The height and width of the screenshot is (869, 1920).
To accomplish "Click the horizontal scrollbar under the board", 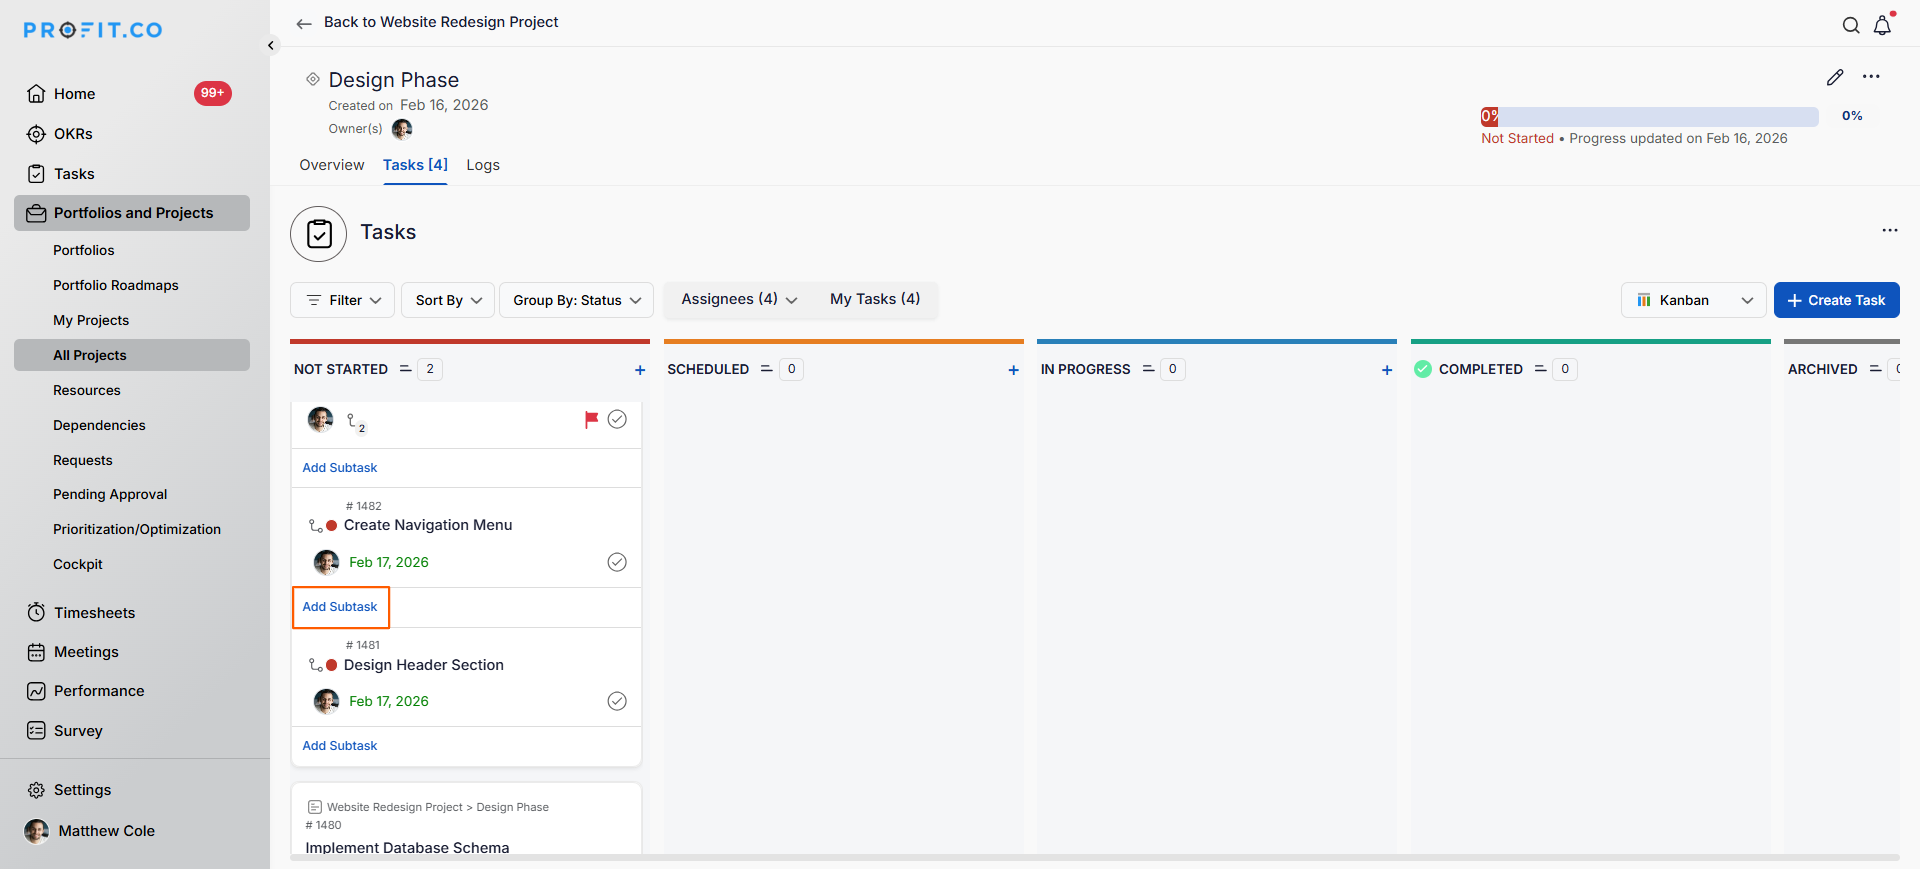I will click(x=1095, y=858).
